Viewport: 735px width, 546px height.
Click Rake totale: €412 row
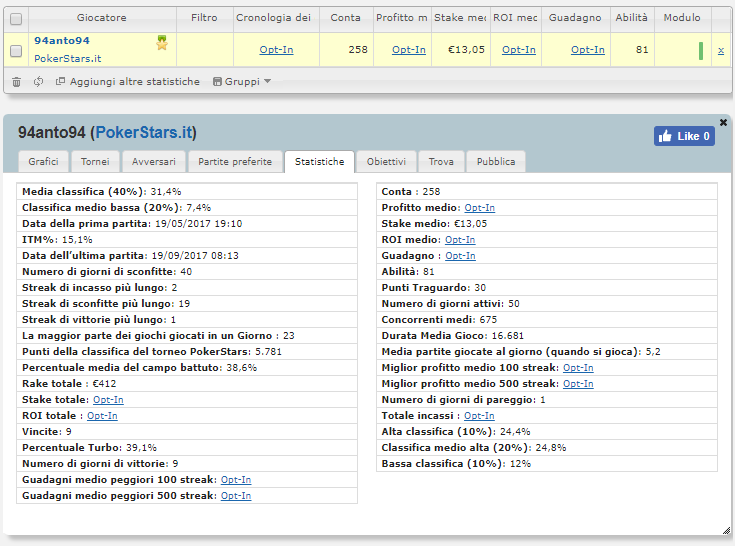(x=187, y=384)
